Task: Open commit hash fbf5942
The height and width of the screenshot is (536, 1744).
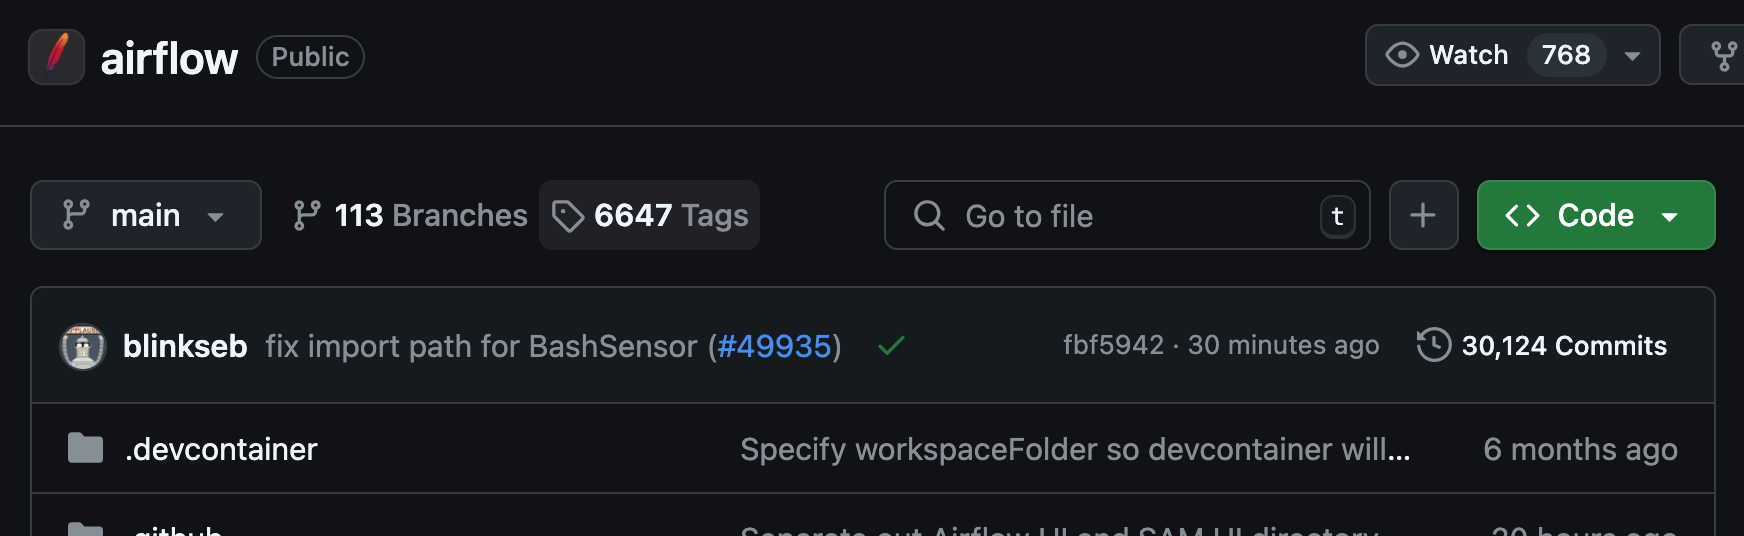Action: (x=1113, y=345)
